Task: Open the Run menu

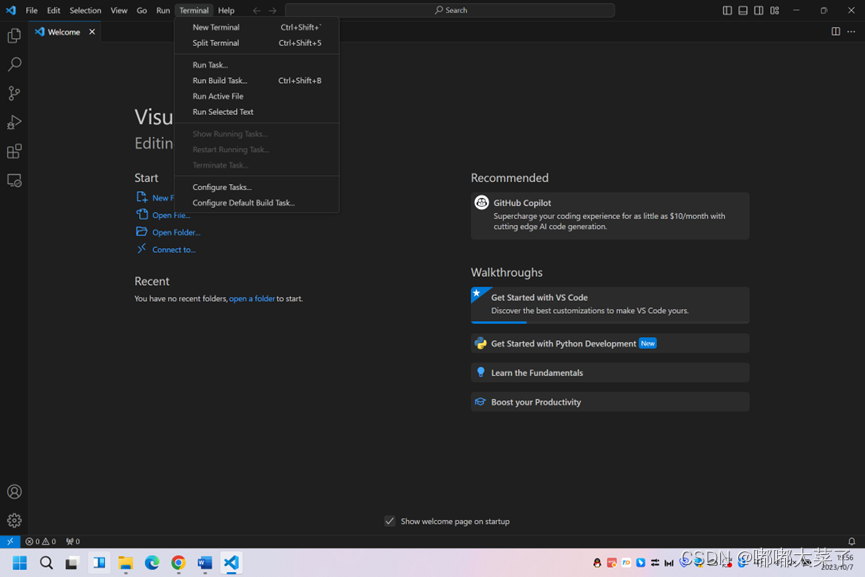Action: click(163, 10)
